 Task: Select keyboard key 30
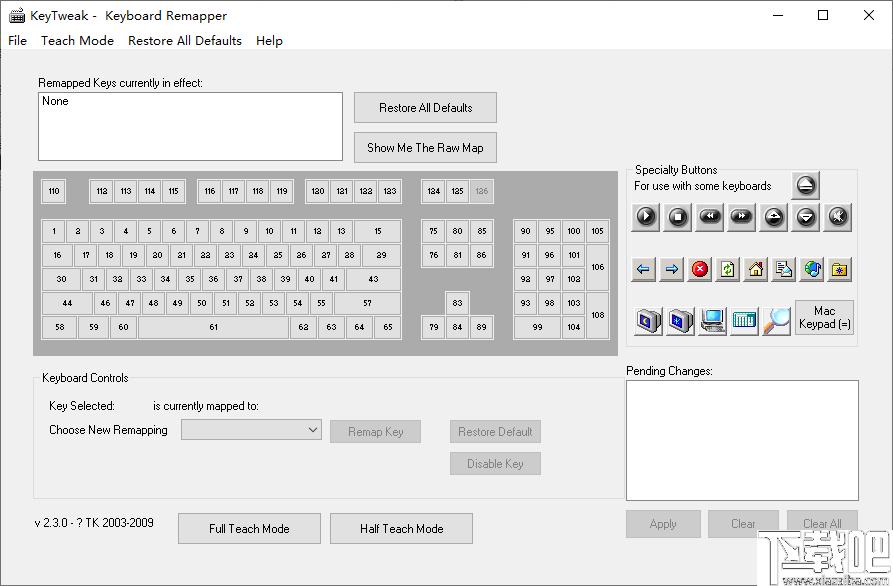point(61,279)
